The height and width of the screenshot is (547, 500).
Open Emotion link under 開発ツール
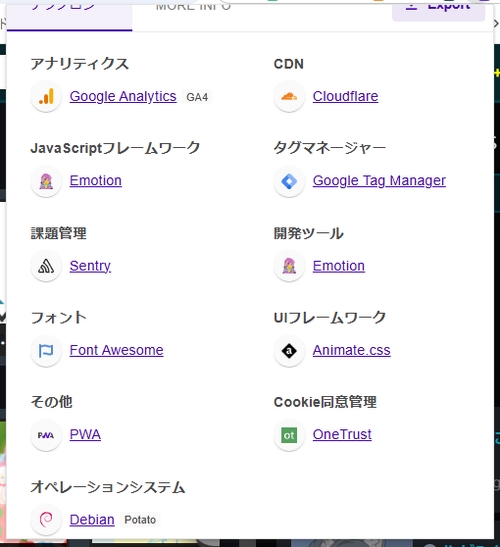(x=339, y=266)
